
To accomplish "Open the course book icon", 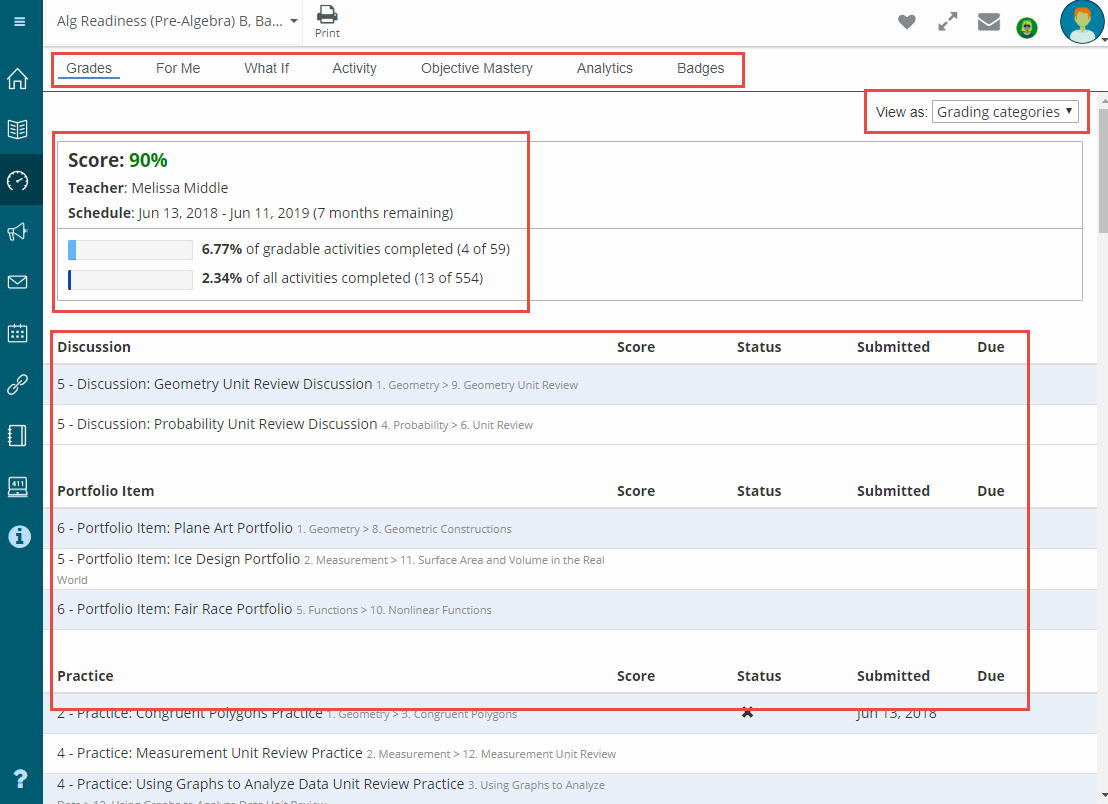I will [18, 129].
